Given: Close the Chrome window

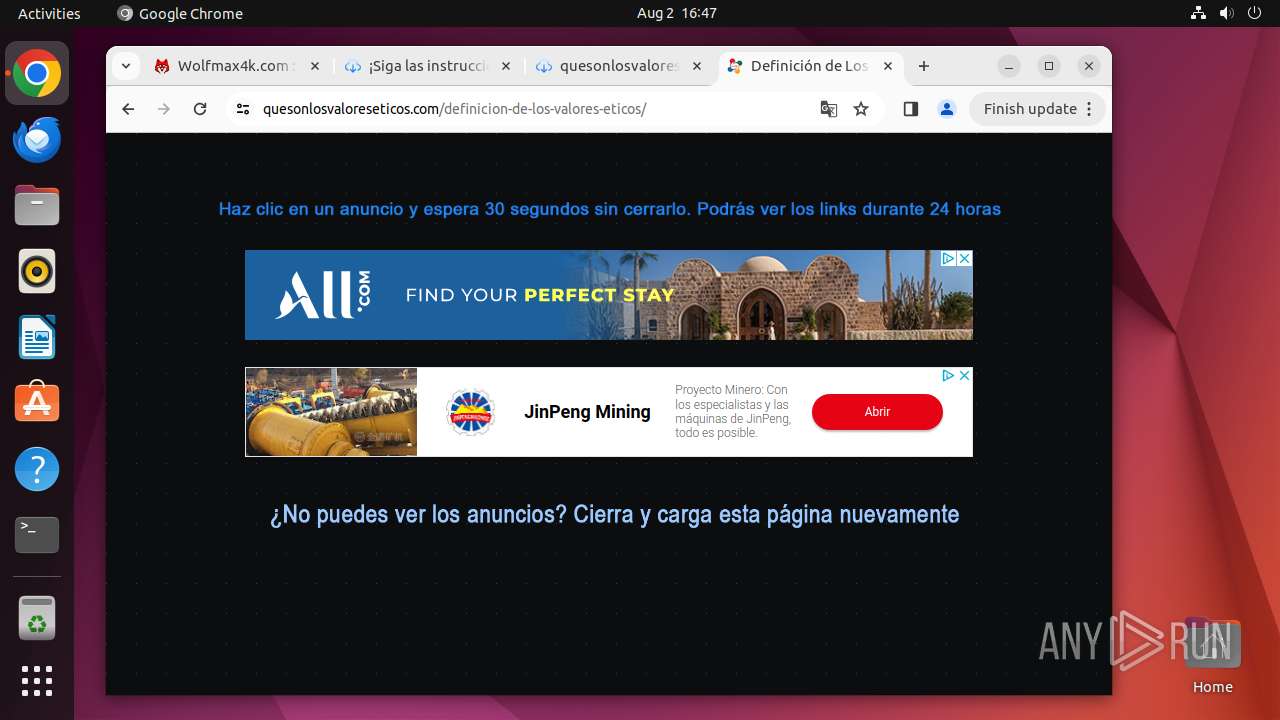Looking at the screenshot, I should click(1089, 66).
